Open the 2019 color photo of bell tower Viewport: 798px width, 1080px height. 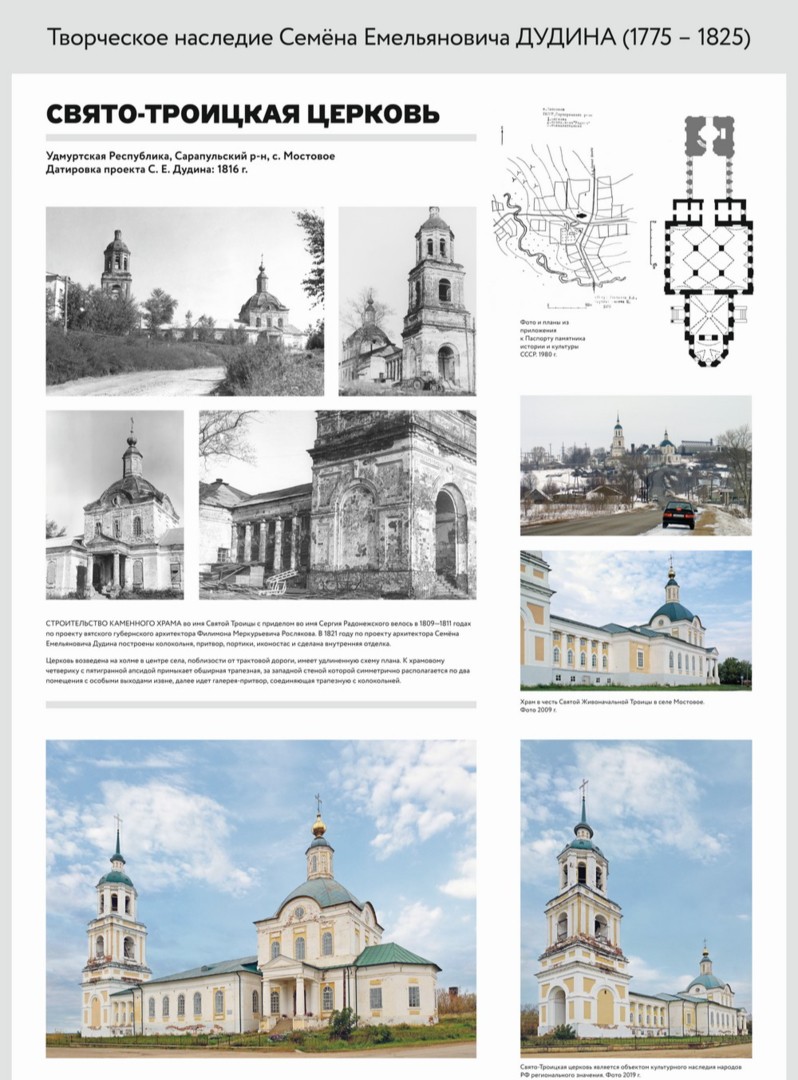635,889
